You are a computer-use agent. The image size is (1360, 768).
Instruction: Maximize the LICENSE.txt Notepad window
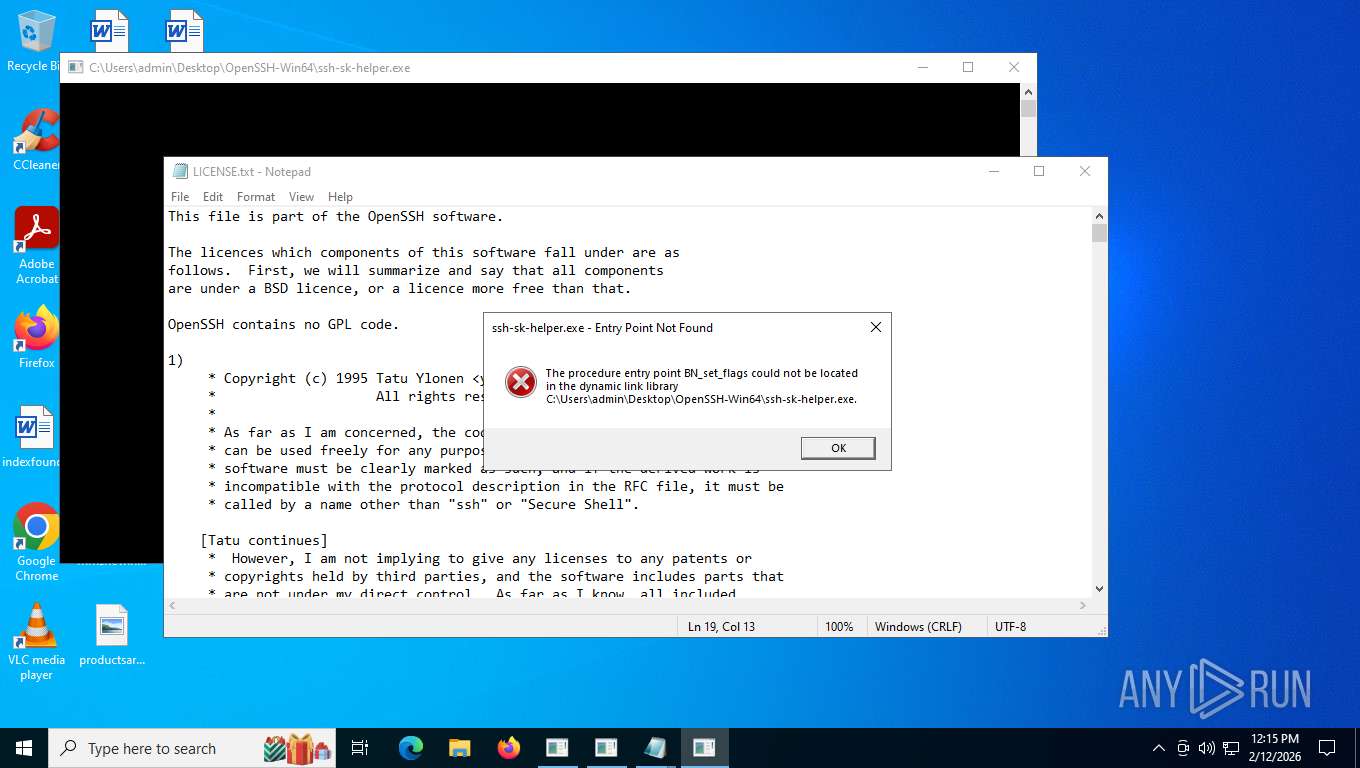[x=1039, y=171]
